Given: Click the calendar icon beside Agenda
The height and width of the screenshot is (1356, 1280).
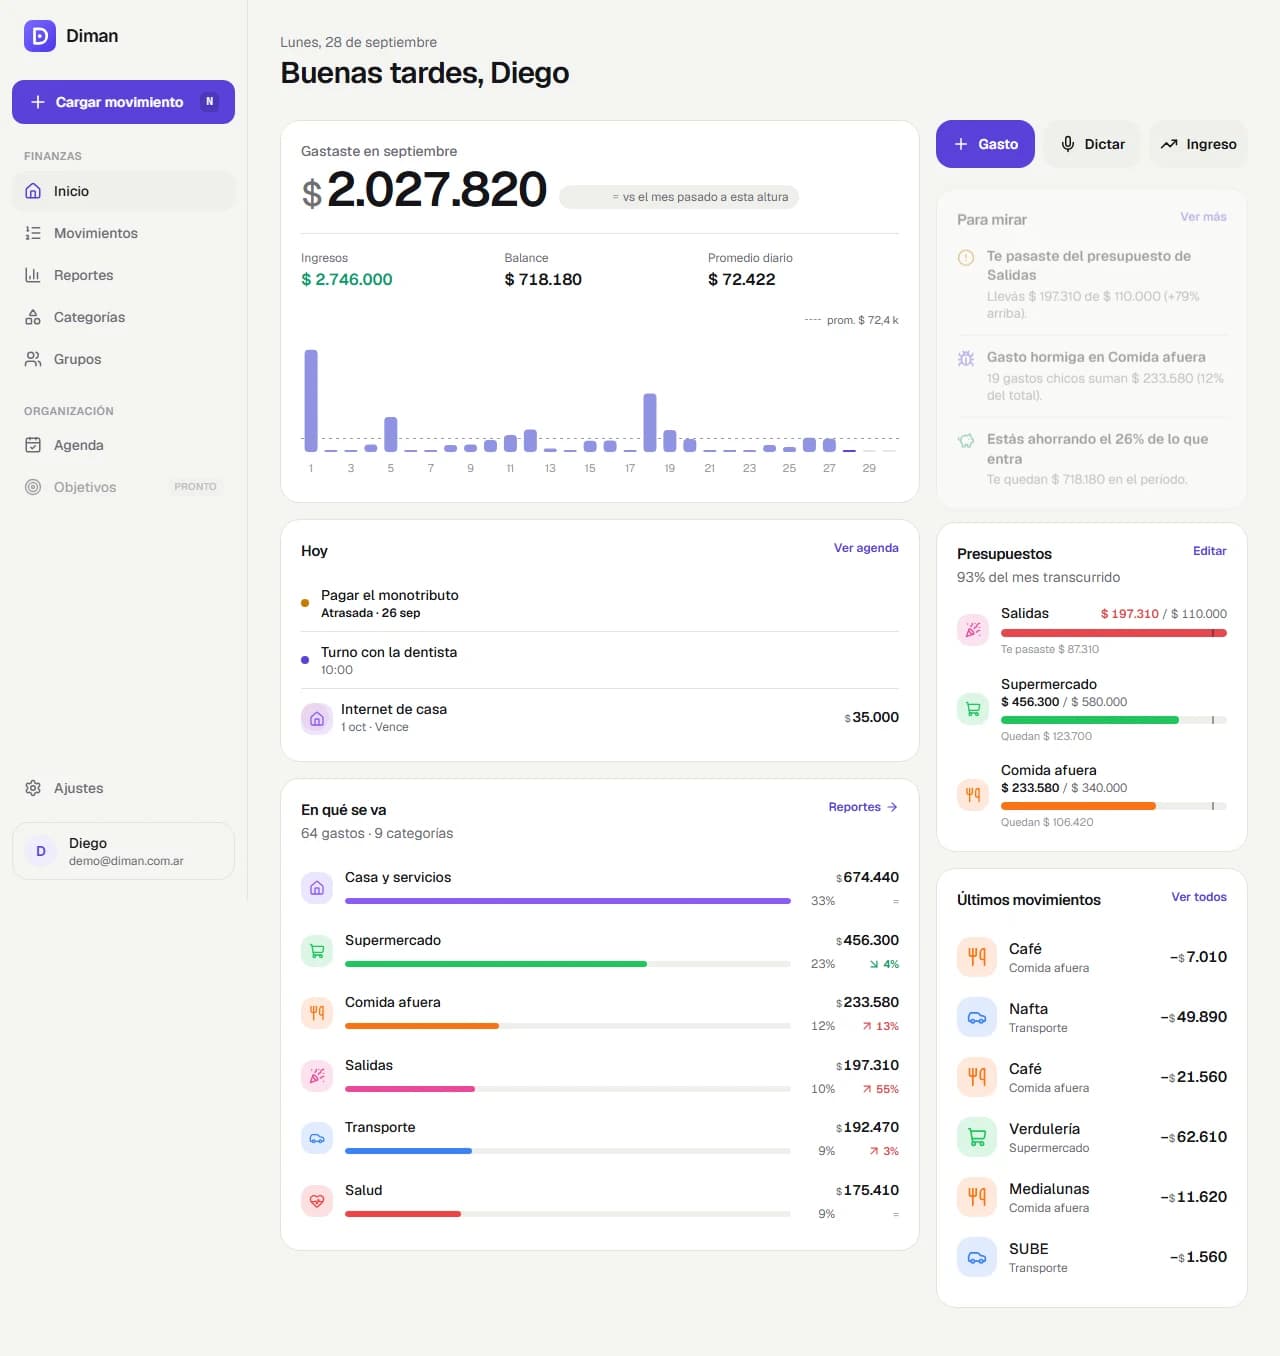Looking at the screenshot, I should [x=33, y=445].
